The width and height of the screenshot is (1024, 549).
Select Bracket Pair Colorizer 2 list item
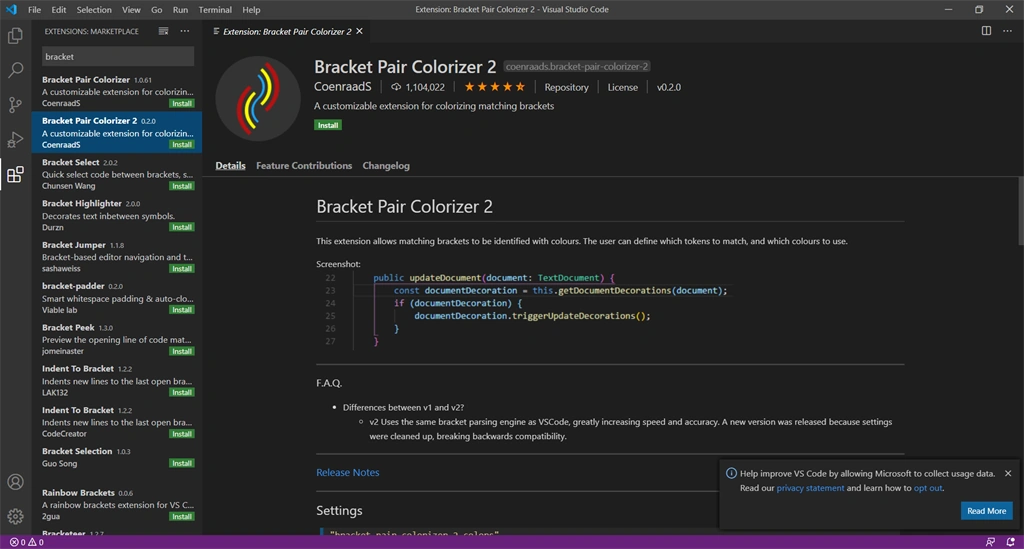117,132
